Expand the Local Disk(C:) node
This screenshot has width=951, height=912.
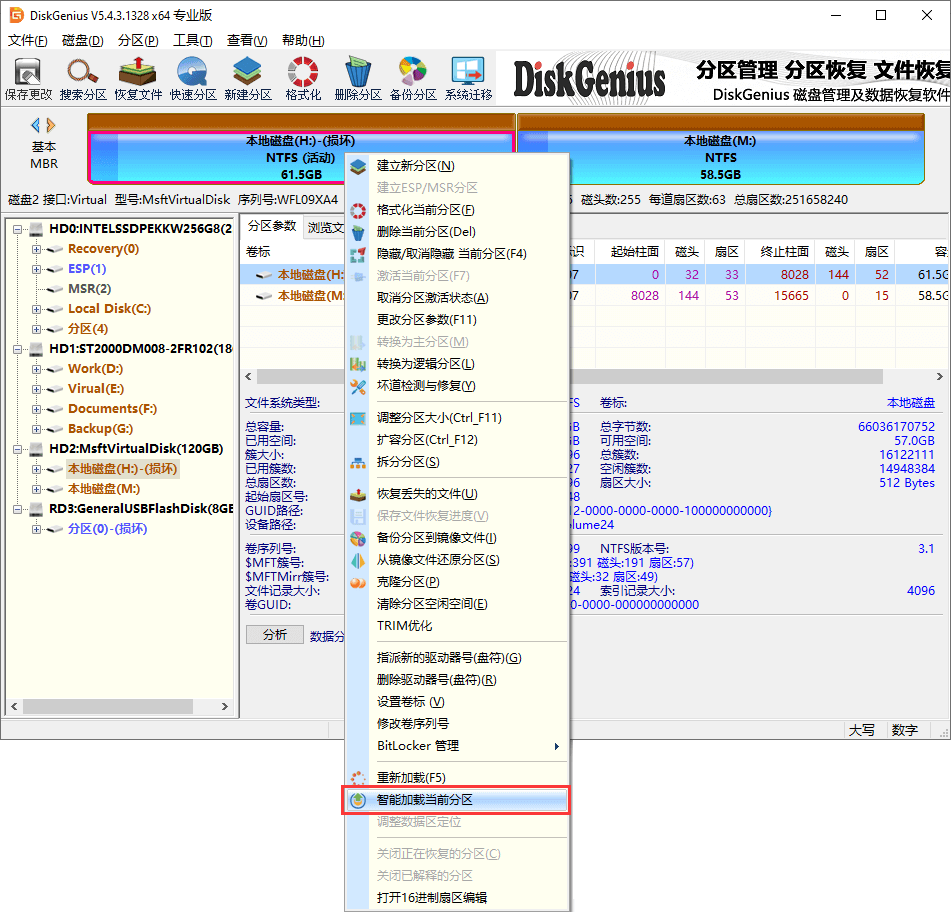[x=36, y=309]
